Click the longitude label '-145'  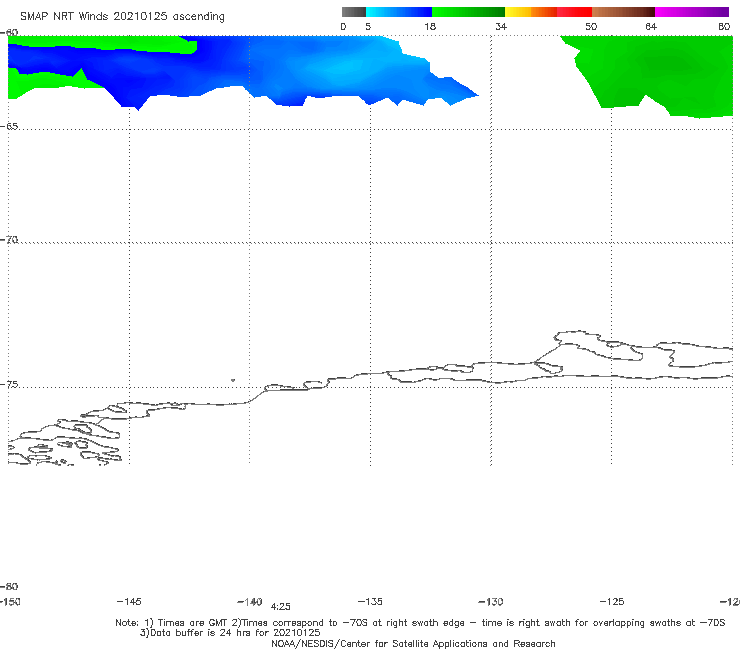point(129,602)
